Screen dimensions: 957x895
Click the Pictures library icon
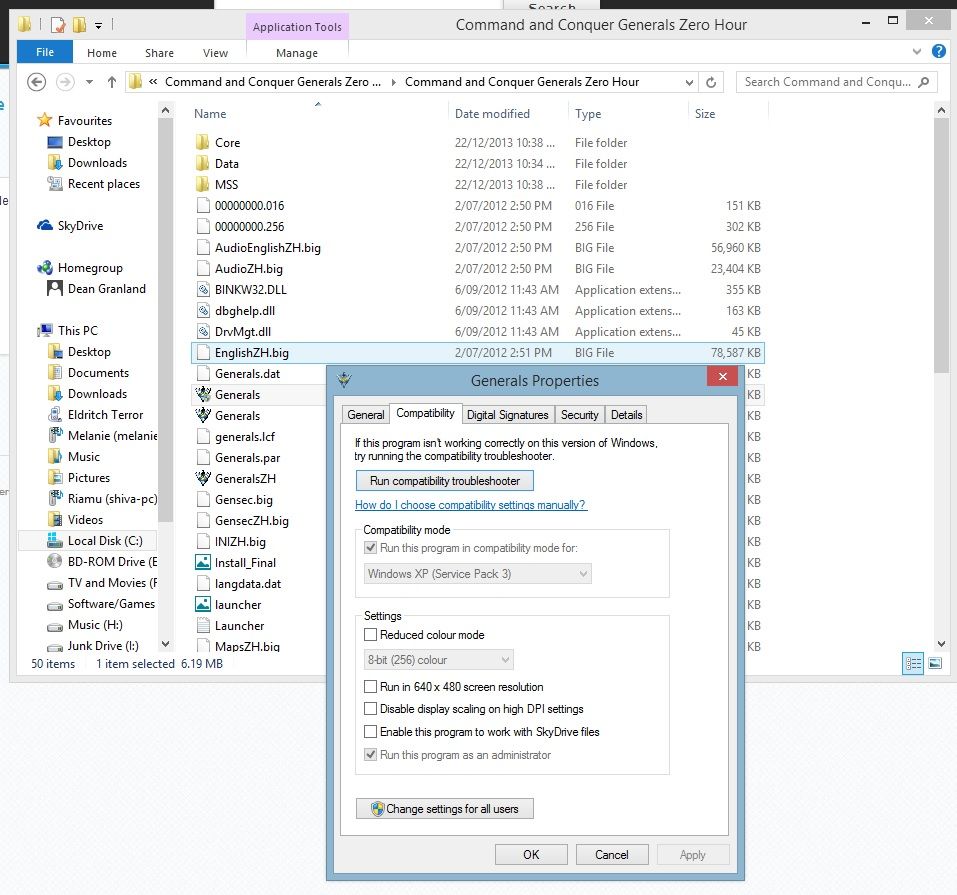[x=55, y=477]
